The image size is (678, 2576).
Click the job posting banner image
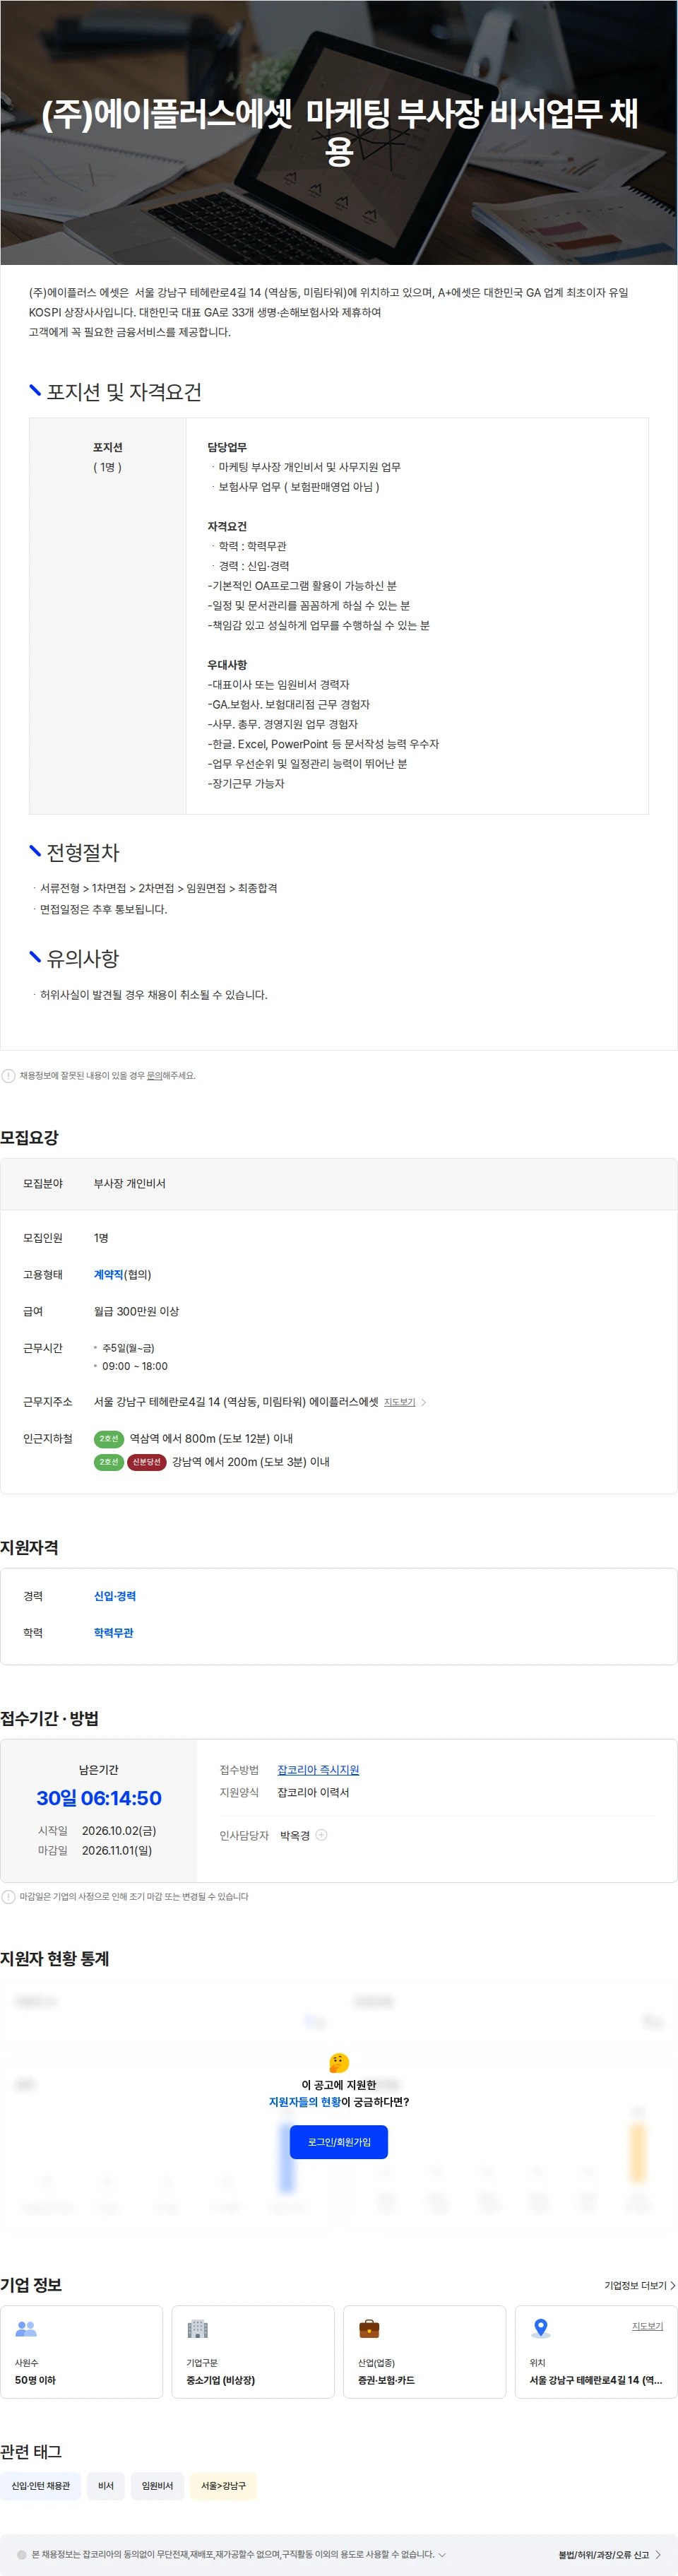point(339,132)
